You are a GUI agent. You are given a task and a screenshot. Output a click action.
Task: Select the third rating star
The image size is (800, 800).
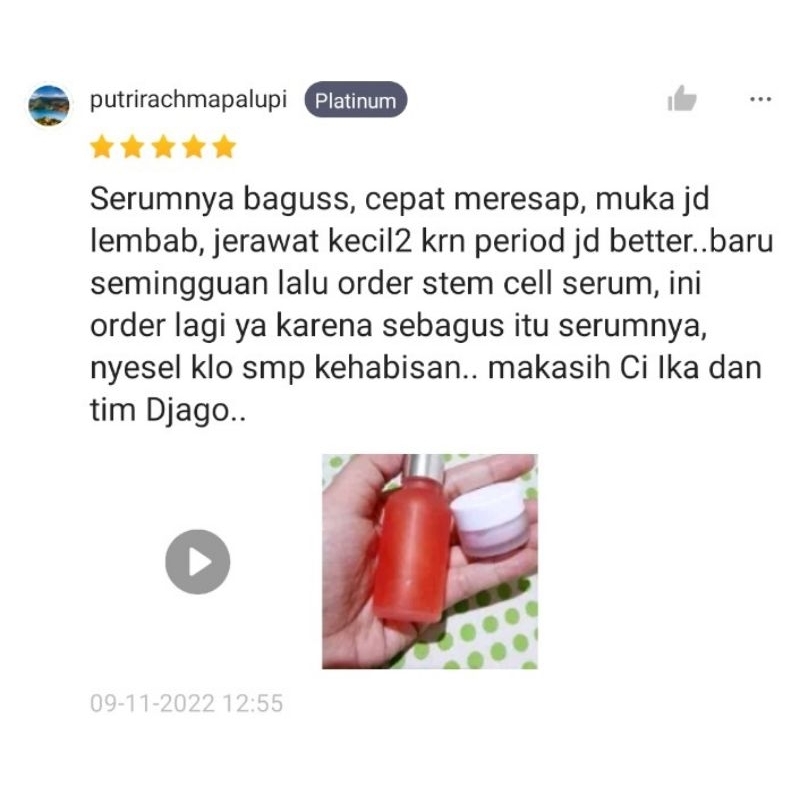163,147
